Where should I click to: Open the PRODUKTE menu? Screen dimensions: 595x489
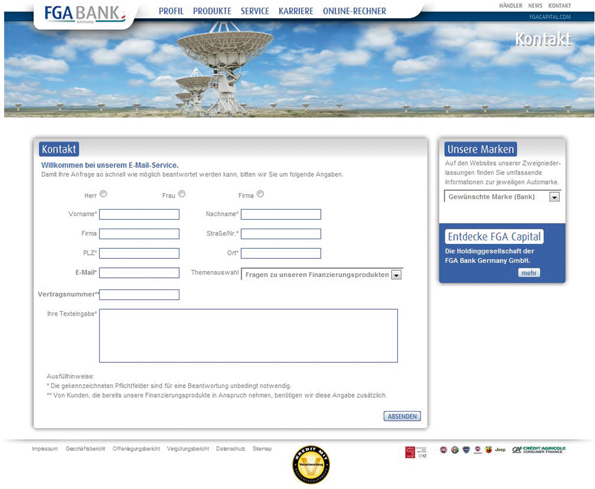[212, 11]
